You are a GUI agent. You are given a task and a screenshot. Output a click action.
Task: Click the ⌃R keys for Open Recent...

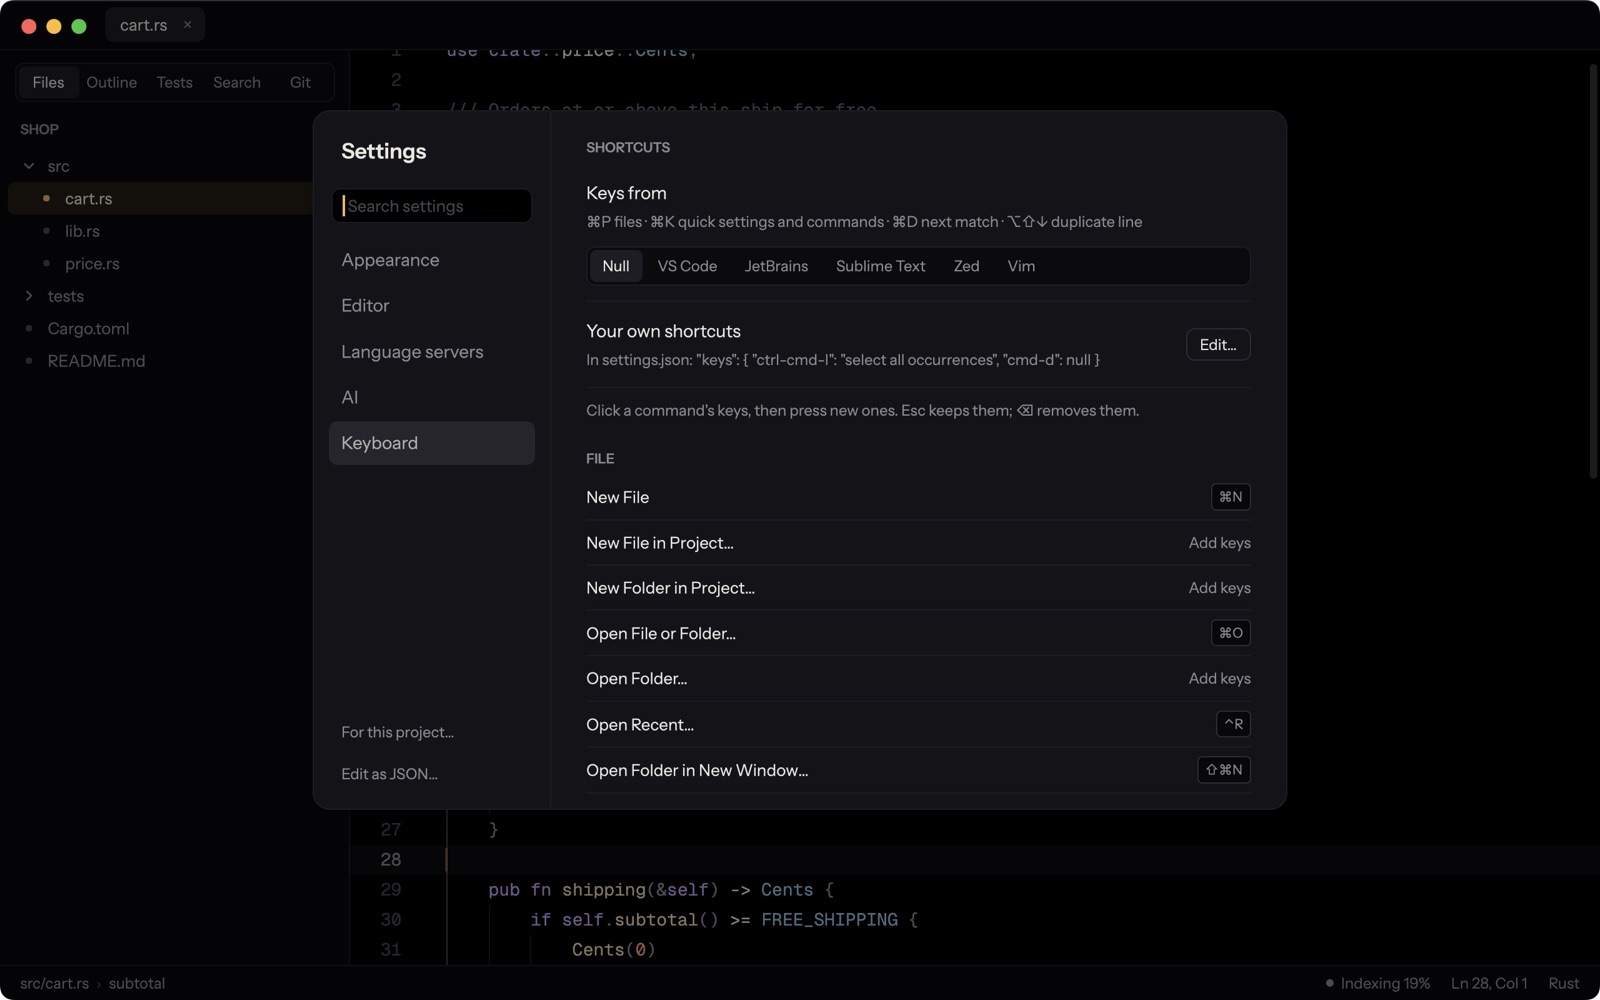coord(1234,724)
